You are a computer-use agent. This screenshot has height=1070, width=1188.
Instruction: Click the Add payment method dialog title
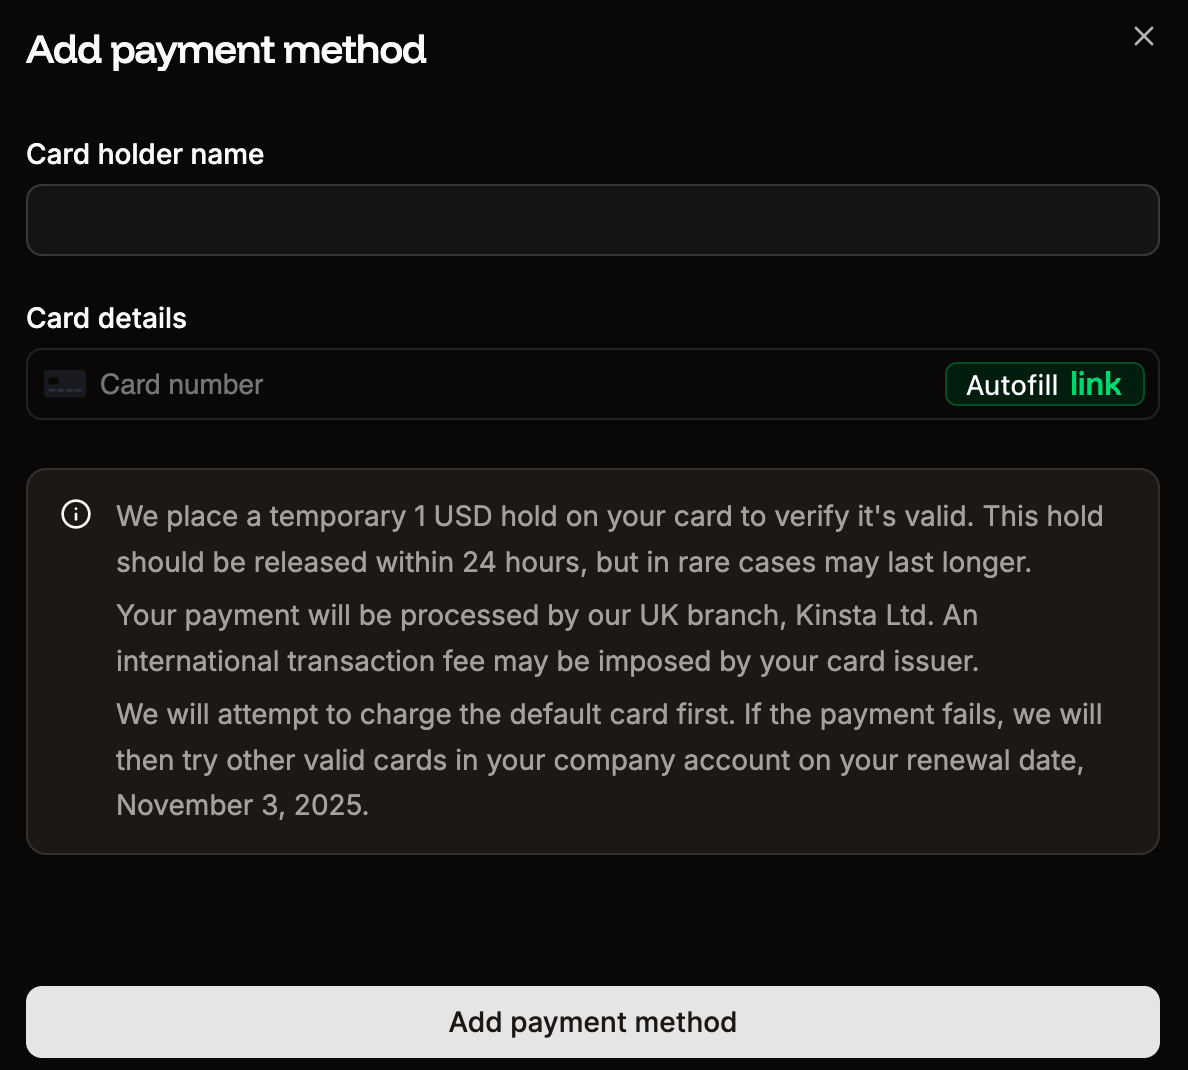(x=226, y=49)
